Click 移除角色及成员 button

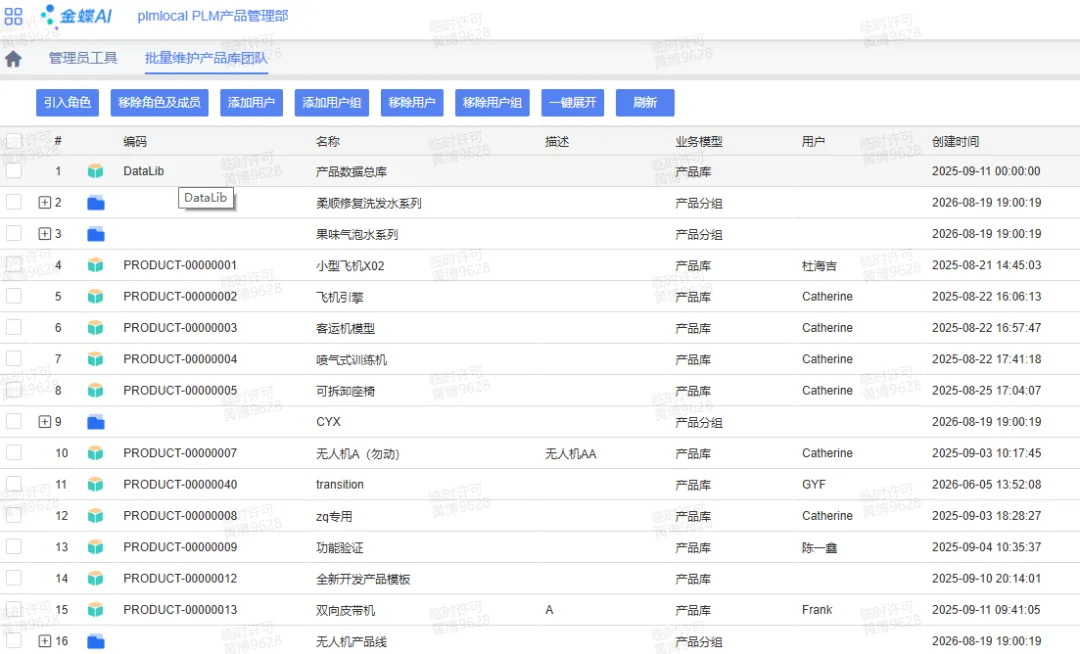click(x=159, y=103)
